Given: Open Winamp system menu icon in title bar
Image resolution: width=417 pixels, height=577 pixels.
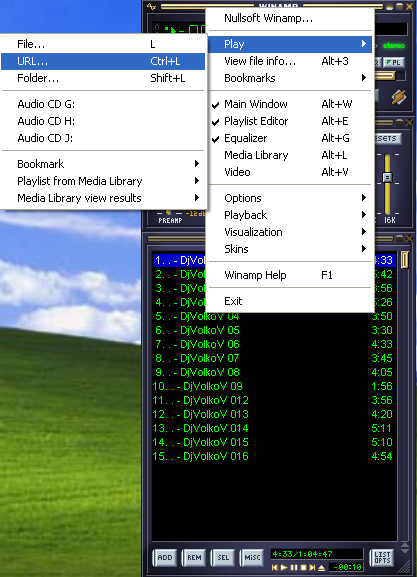Looking at the screenshot, I should (151, 7).
